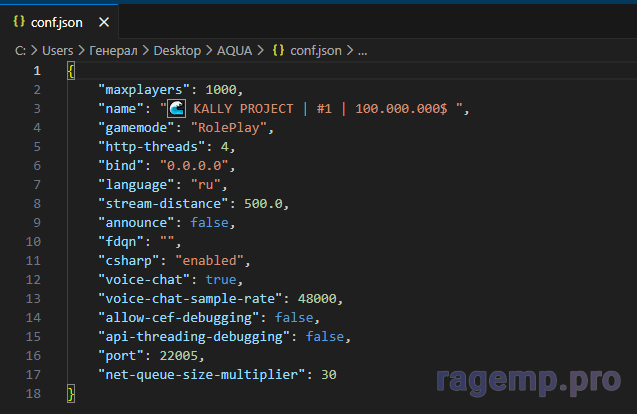
Task: Click the conf.json breadcrumb file name
Action: [316, 49]
